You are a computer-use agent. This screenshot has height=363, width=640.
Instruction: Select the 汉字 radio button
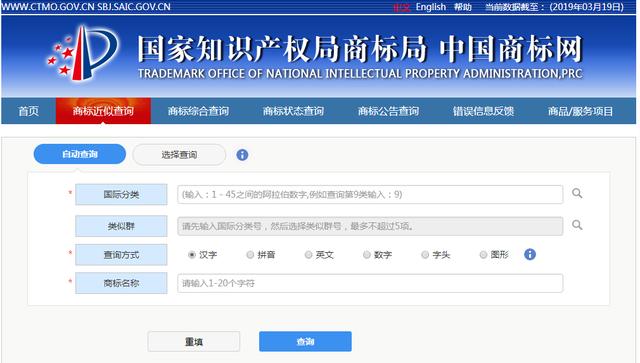[x=192, y=255]
